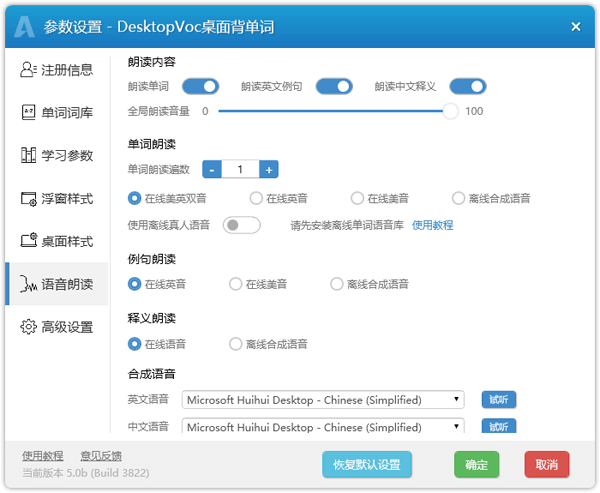The width and height of the screenshot is (600, 493).
Task: Click the 合成语音 section heading
Action: [x=152, y=374]
